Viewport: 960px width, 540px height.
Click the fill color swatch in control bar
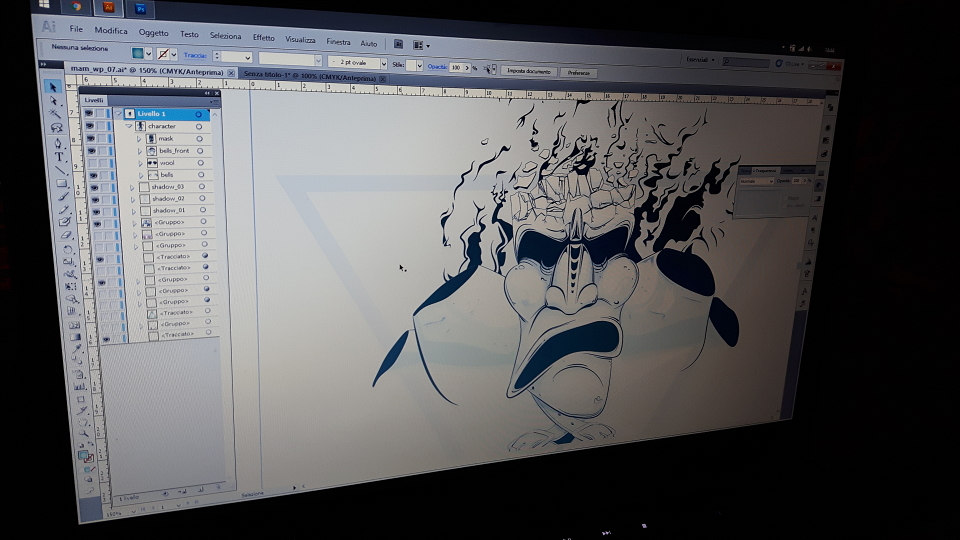click(x=138, y=53)
